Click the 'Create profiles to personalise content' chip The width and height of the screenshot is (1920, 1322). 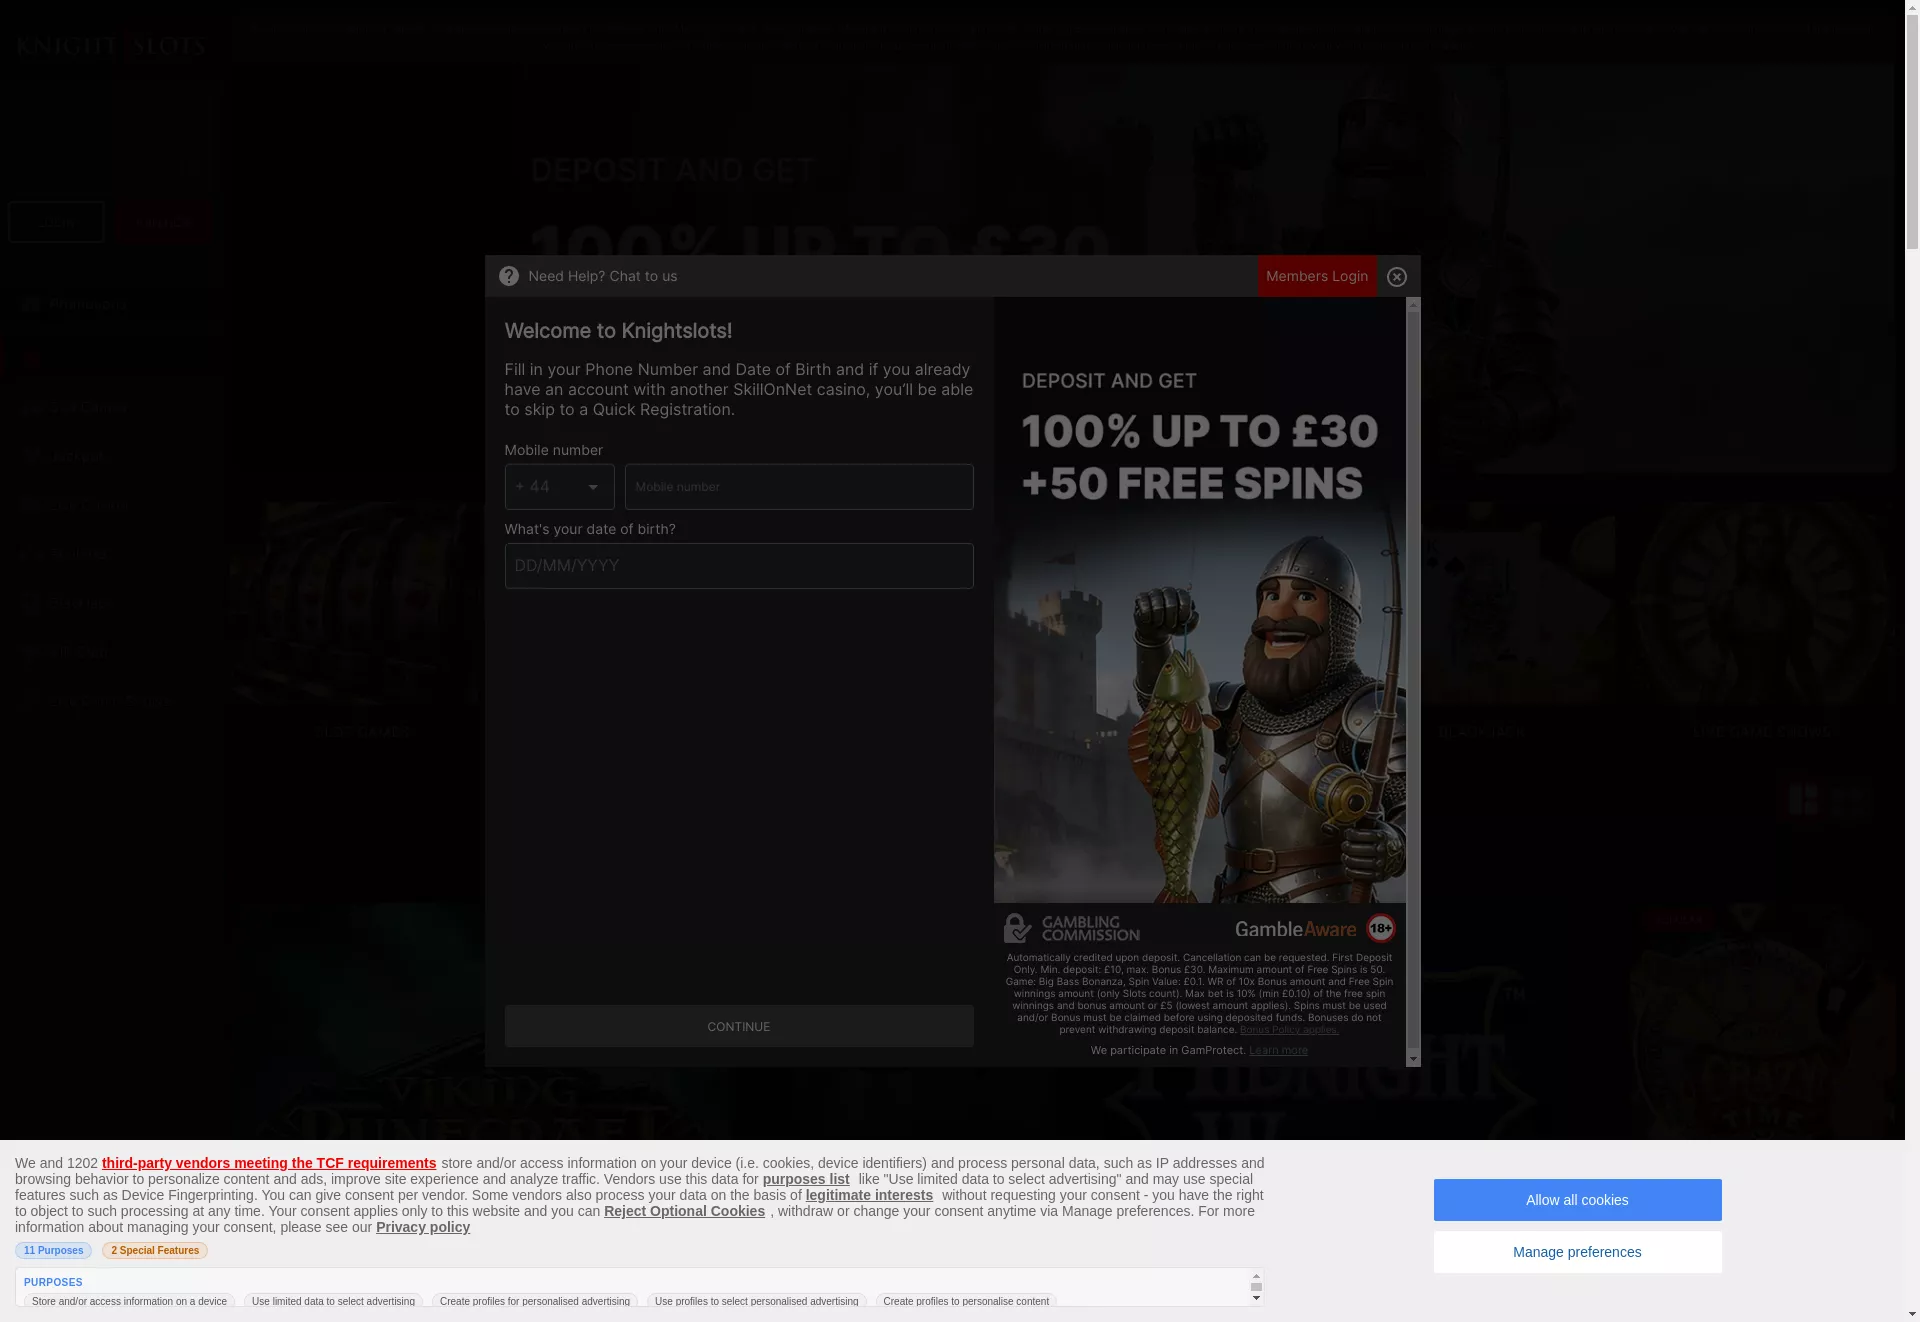coord(966,1301)
